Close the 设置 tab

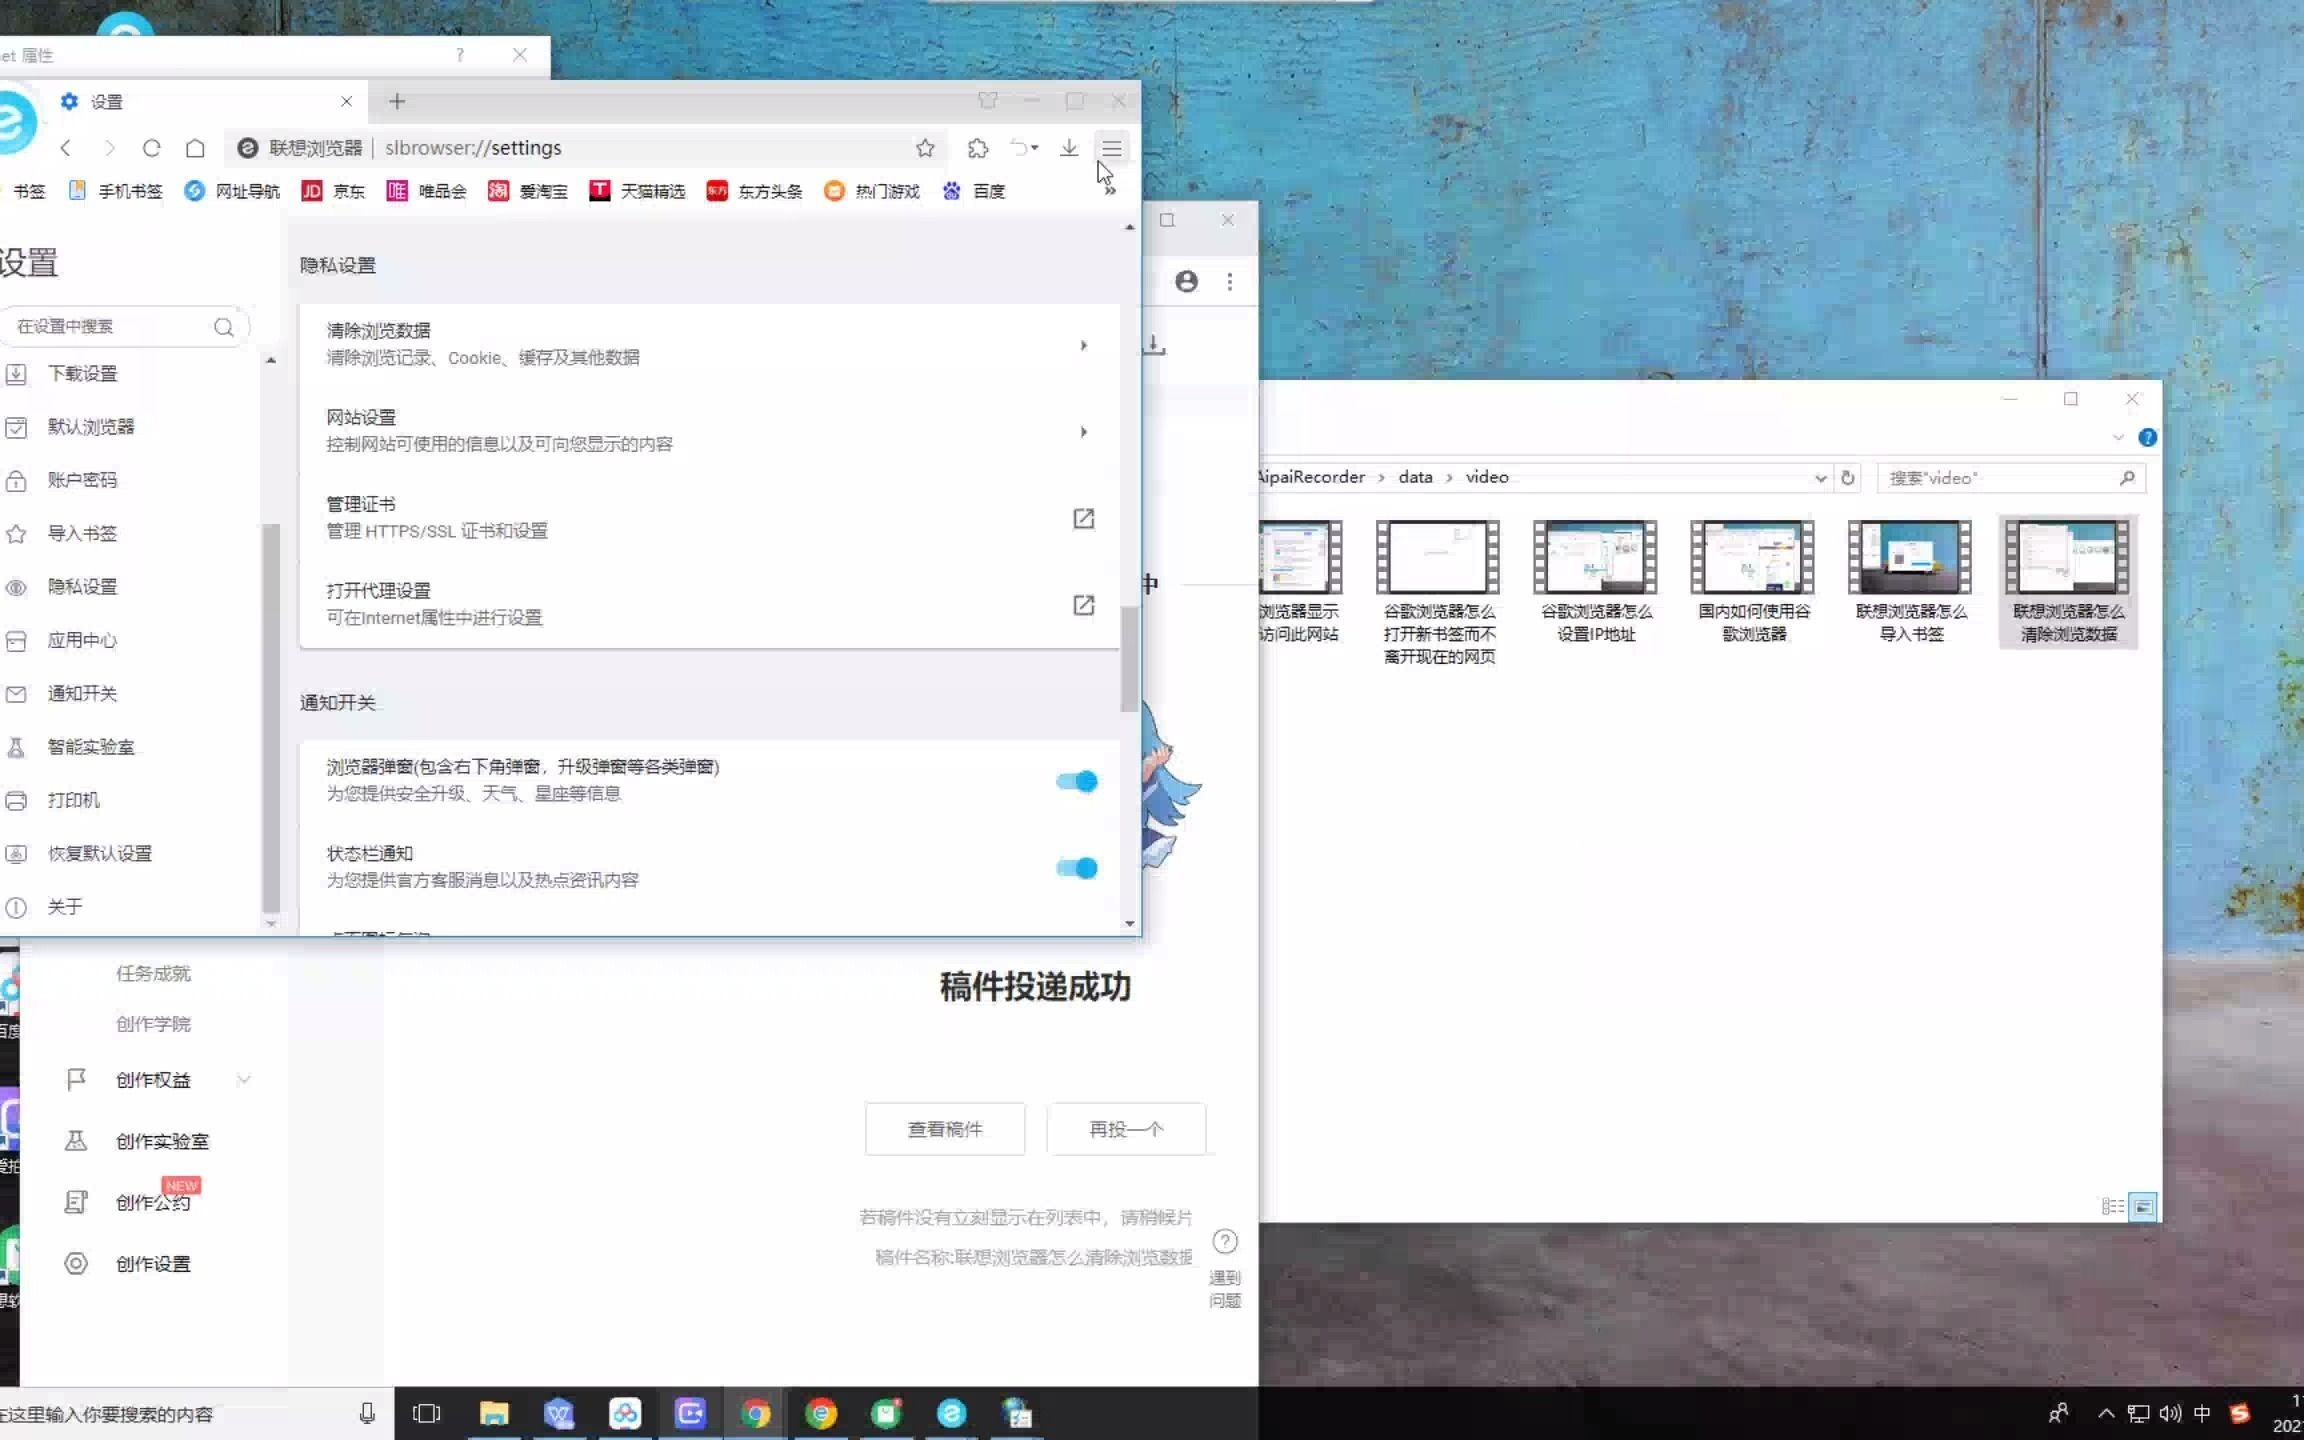(x=346, y=101)
